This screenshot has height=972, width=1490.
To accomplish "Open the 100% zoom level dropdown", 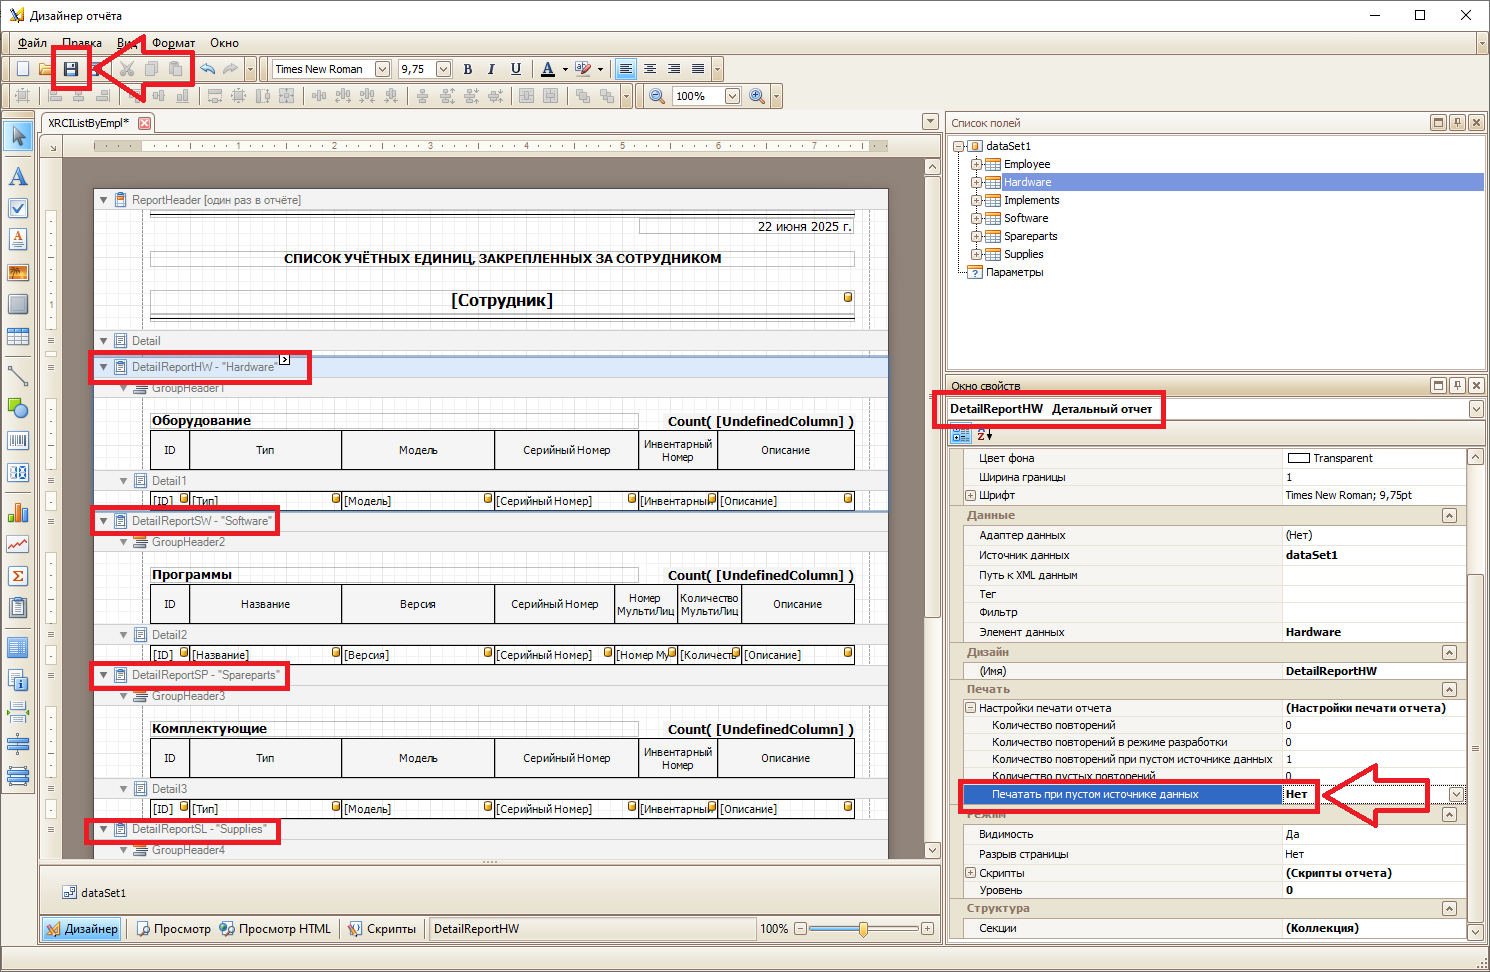I will coord(732,96).
